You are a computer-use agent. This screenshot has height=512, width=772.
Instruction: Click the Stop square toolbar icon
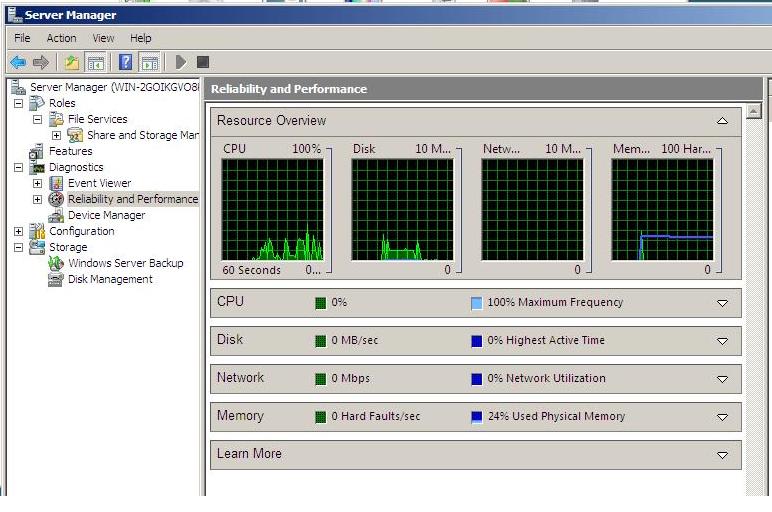203,62
